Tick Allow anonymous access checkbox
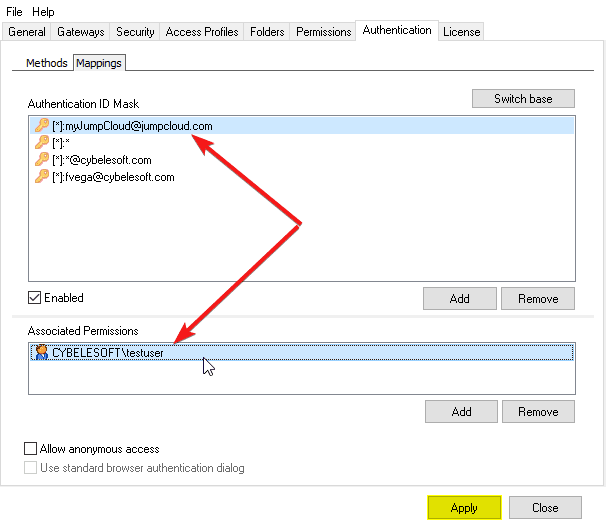Image resolution: width=606 pixels, height=528 pixels. 31,449
